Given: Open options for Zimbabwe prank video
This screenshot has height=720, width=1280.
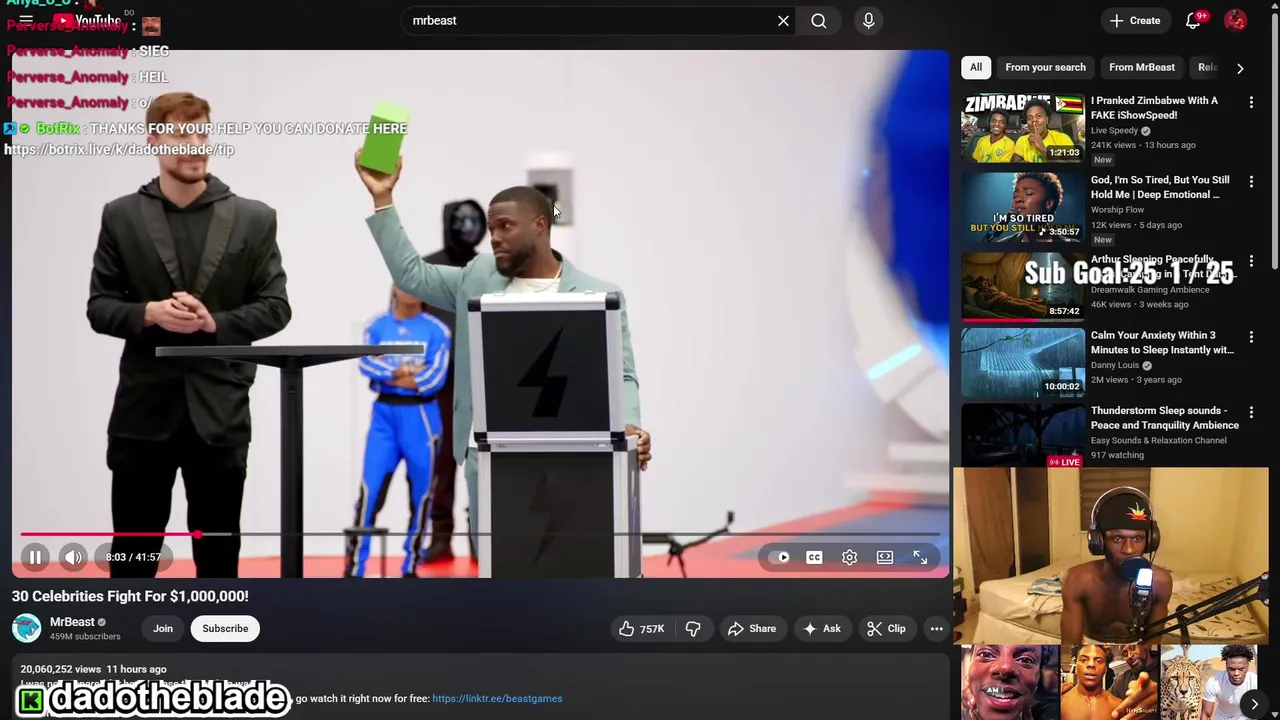Looking at the screenshot, I should (x=1251, y=102).
